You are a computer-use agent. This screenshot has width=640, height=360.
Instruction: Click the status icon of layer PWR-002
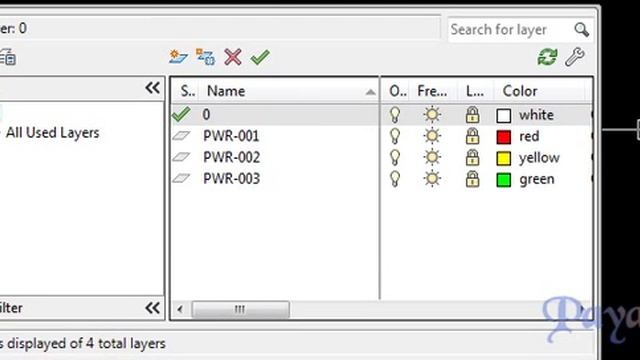pos(181,157)
